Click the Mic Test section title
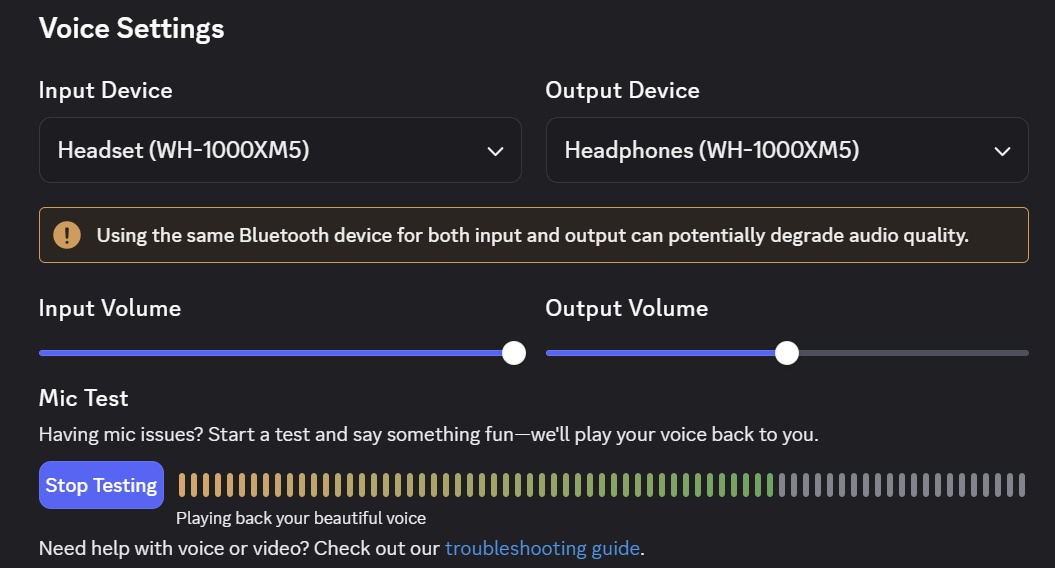The image size is (1055, 568). click(83, 398)
